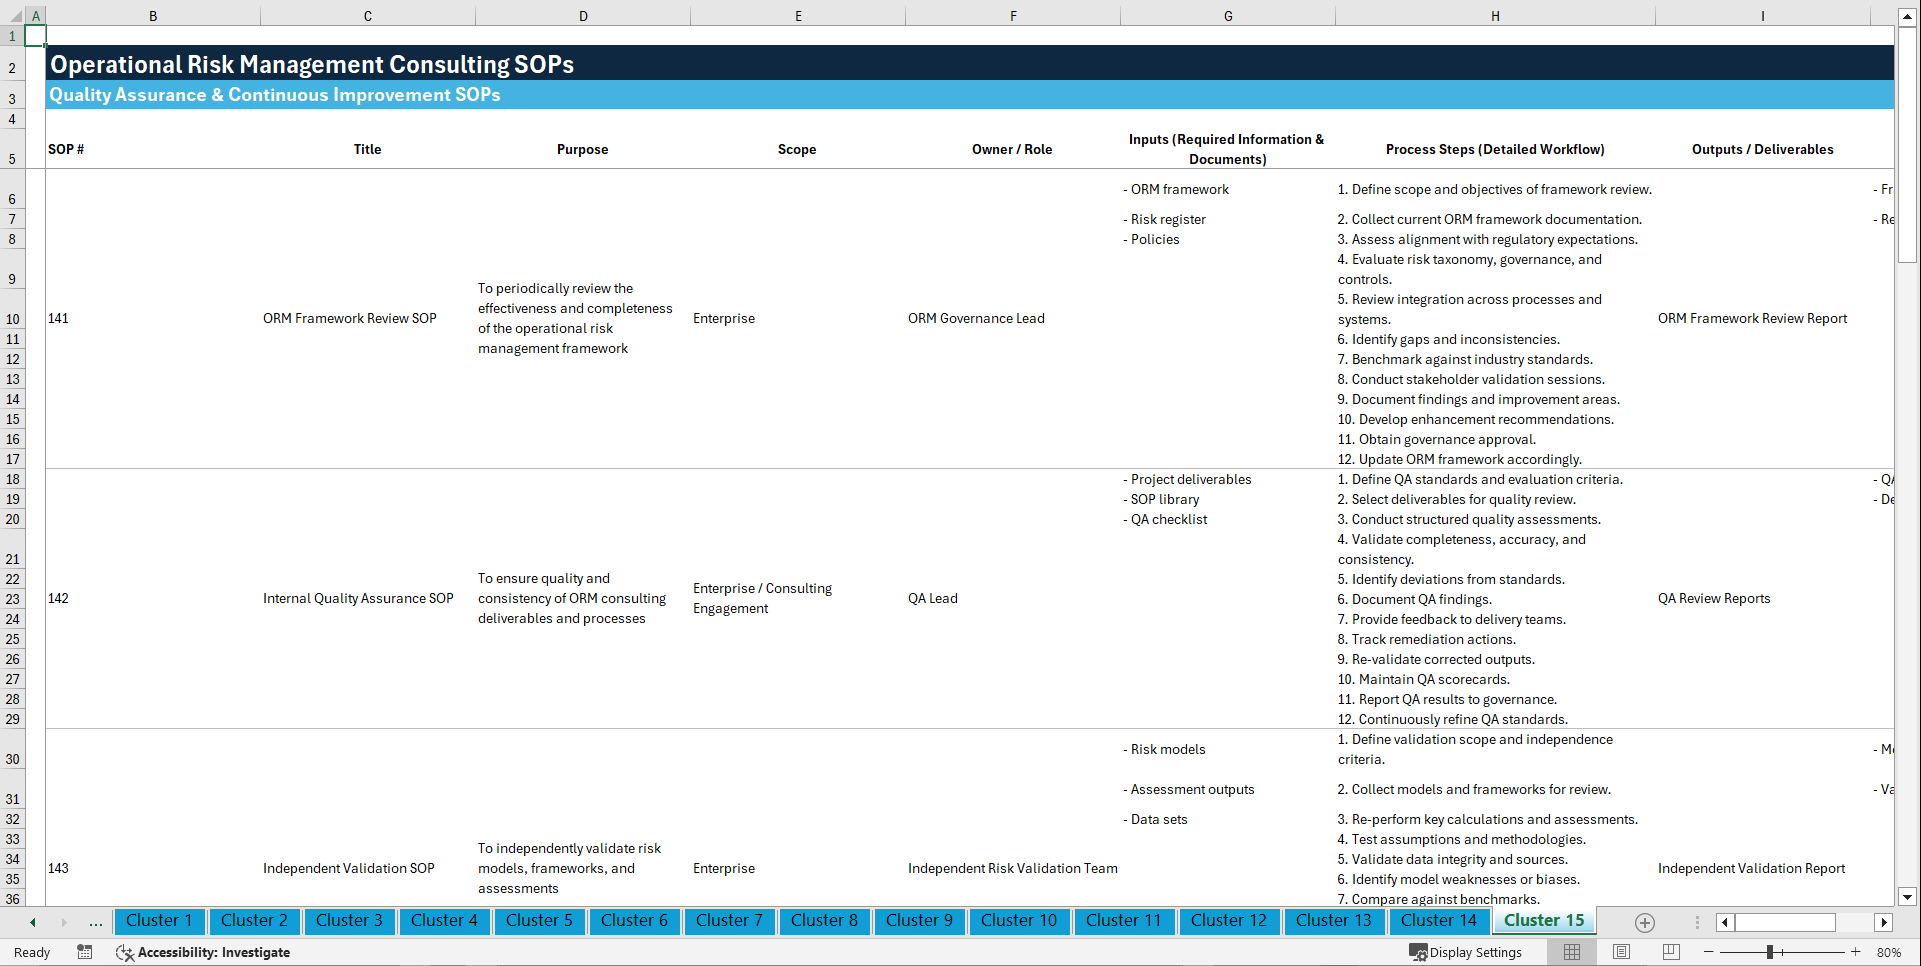1921x966 pixels.
Task: Select cell containing ORM Framework Review SOP
Action: tap(350, 318)
